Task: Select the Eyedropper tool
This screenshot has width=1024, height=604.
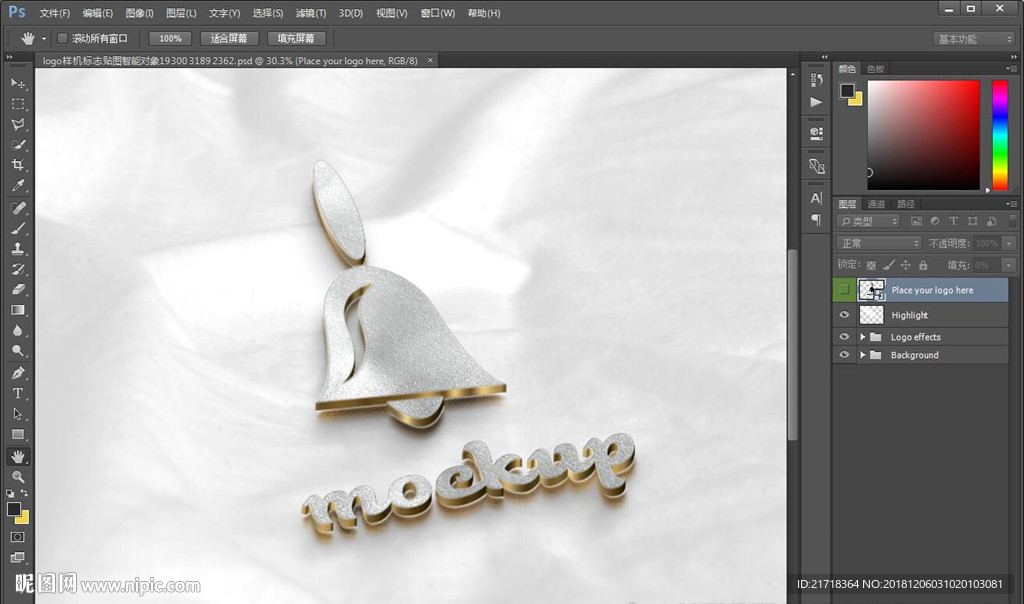Action: pyautogui.click(x=18, y=186)
